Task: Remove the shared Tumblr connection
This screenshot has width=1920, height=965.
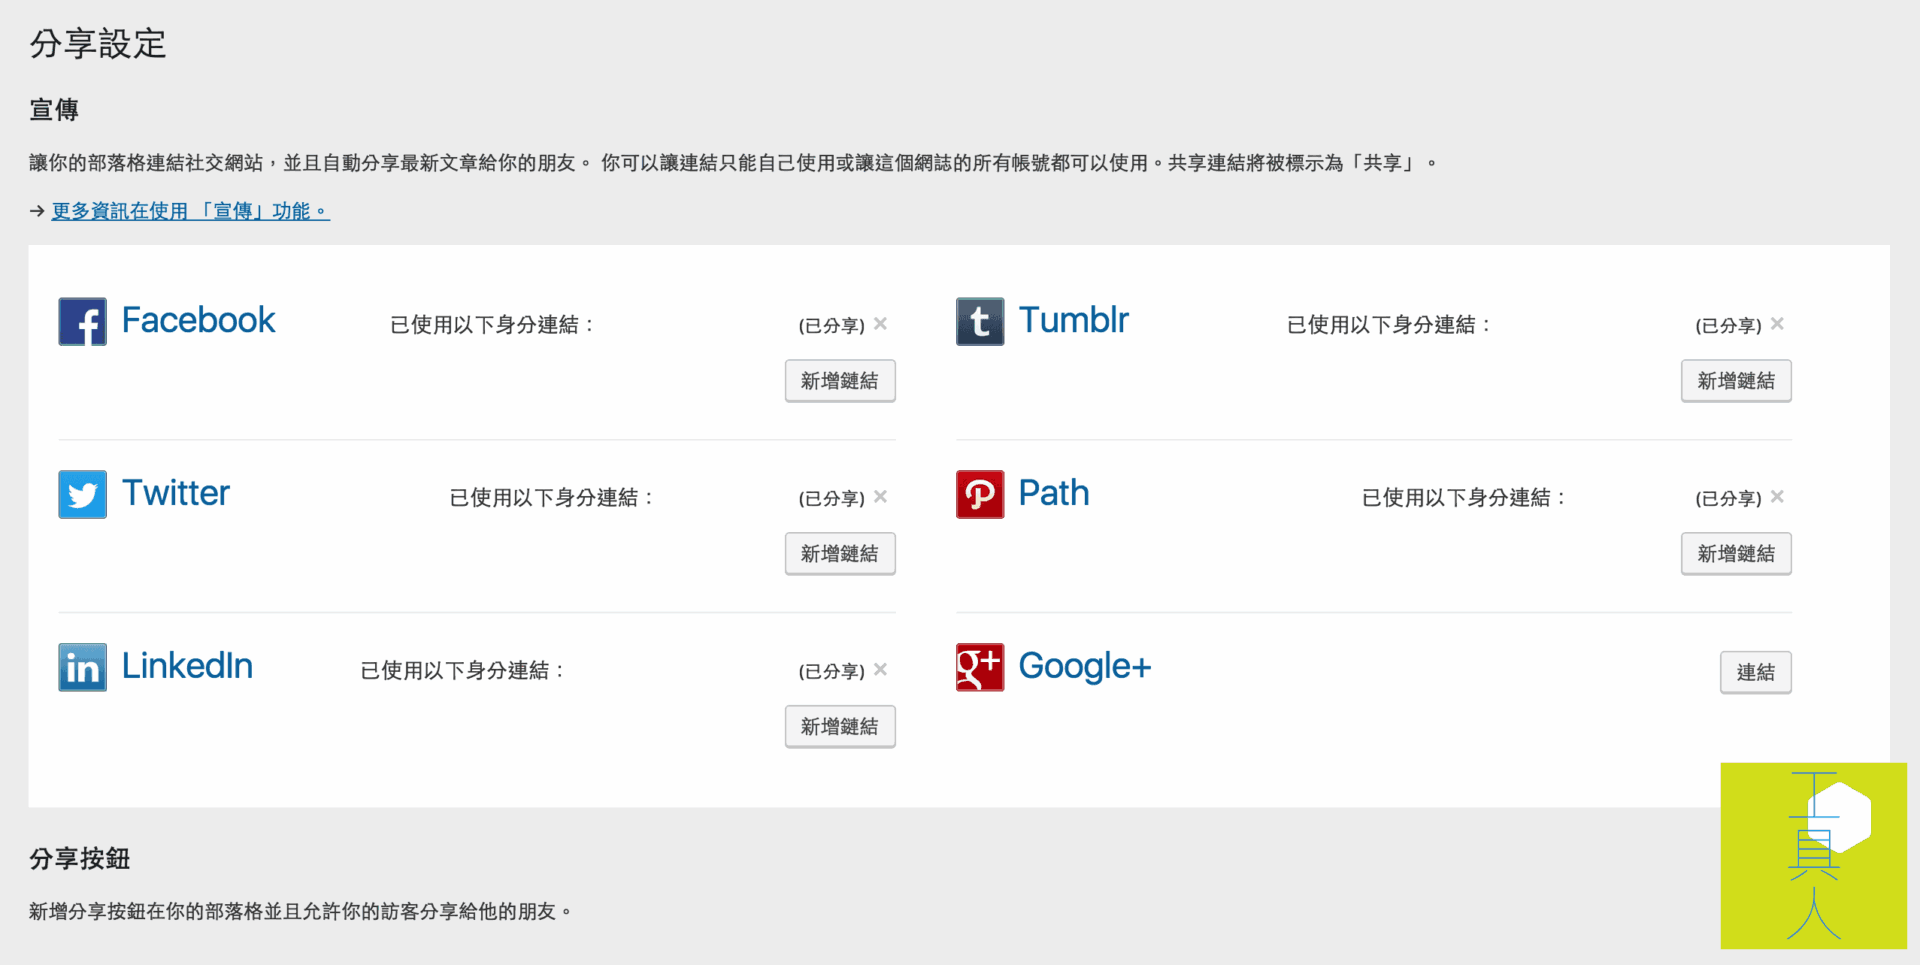Action: click(x=1777, y=323)
